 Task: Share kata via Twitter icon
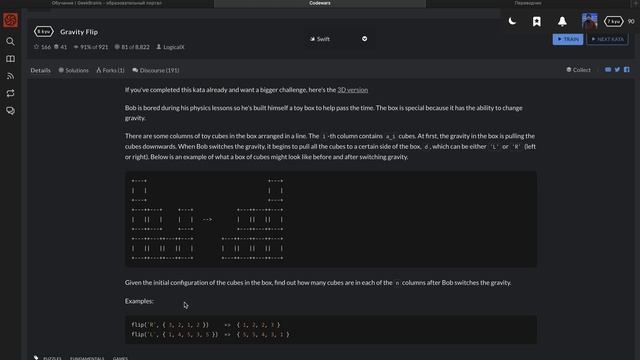pos(617,70)
